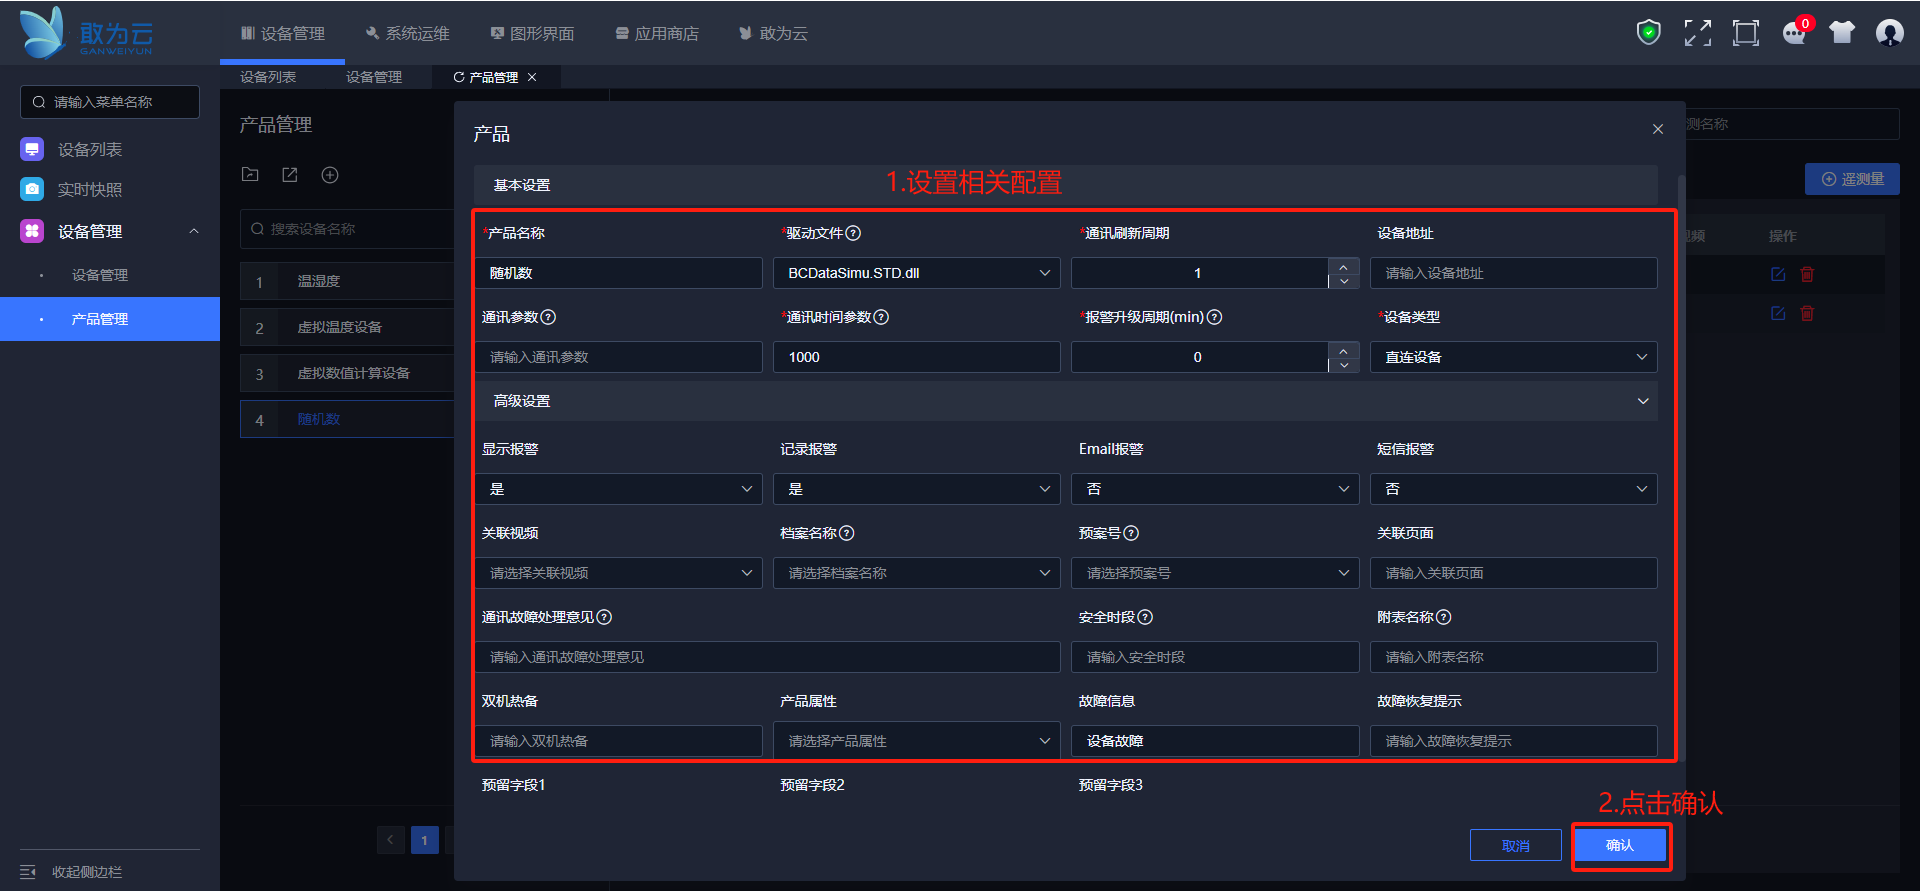Open the 产品属性 dropdown
Viewport: 1920px width, 891px height.
916,741
